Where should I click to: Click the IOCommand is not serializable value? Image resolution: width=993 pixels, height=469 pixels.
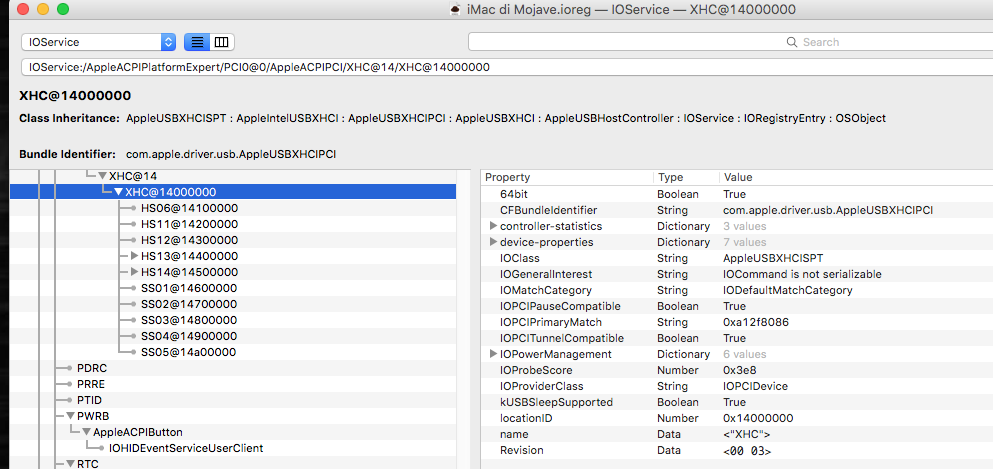(x=802, y=274)
